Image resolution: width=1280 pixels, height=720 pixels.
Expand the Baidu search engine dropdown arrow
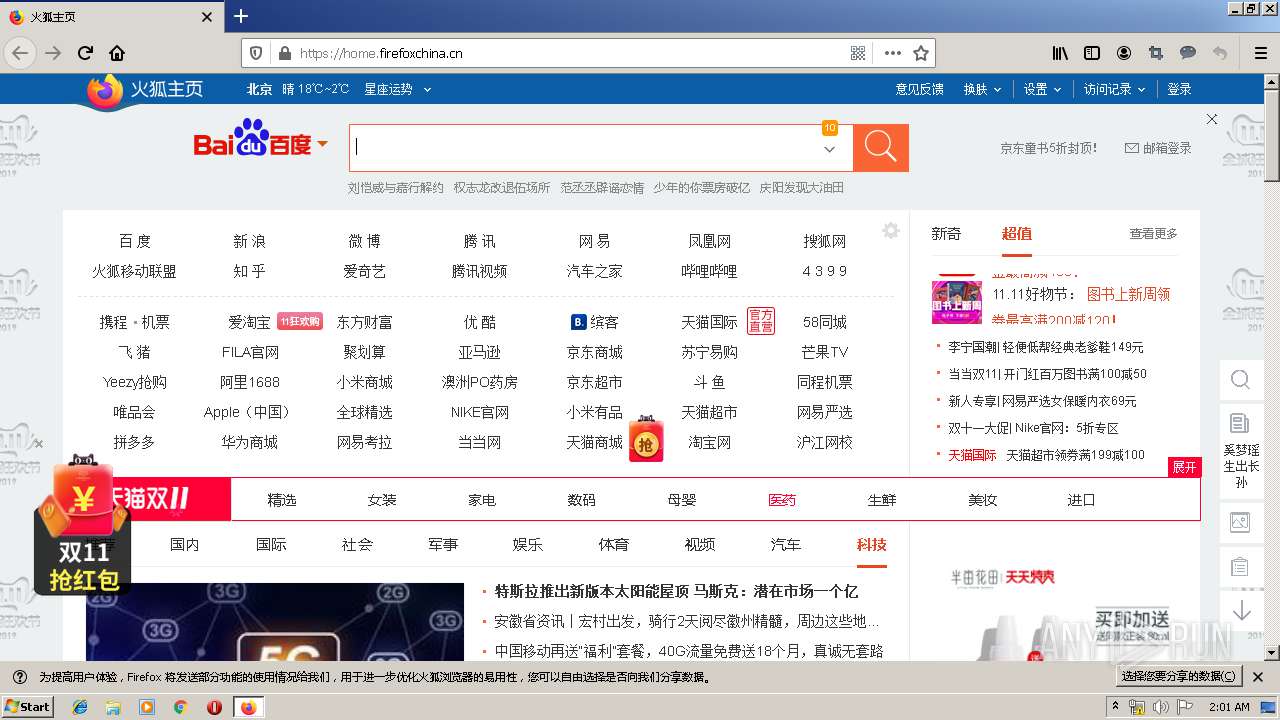322,144
